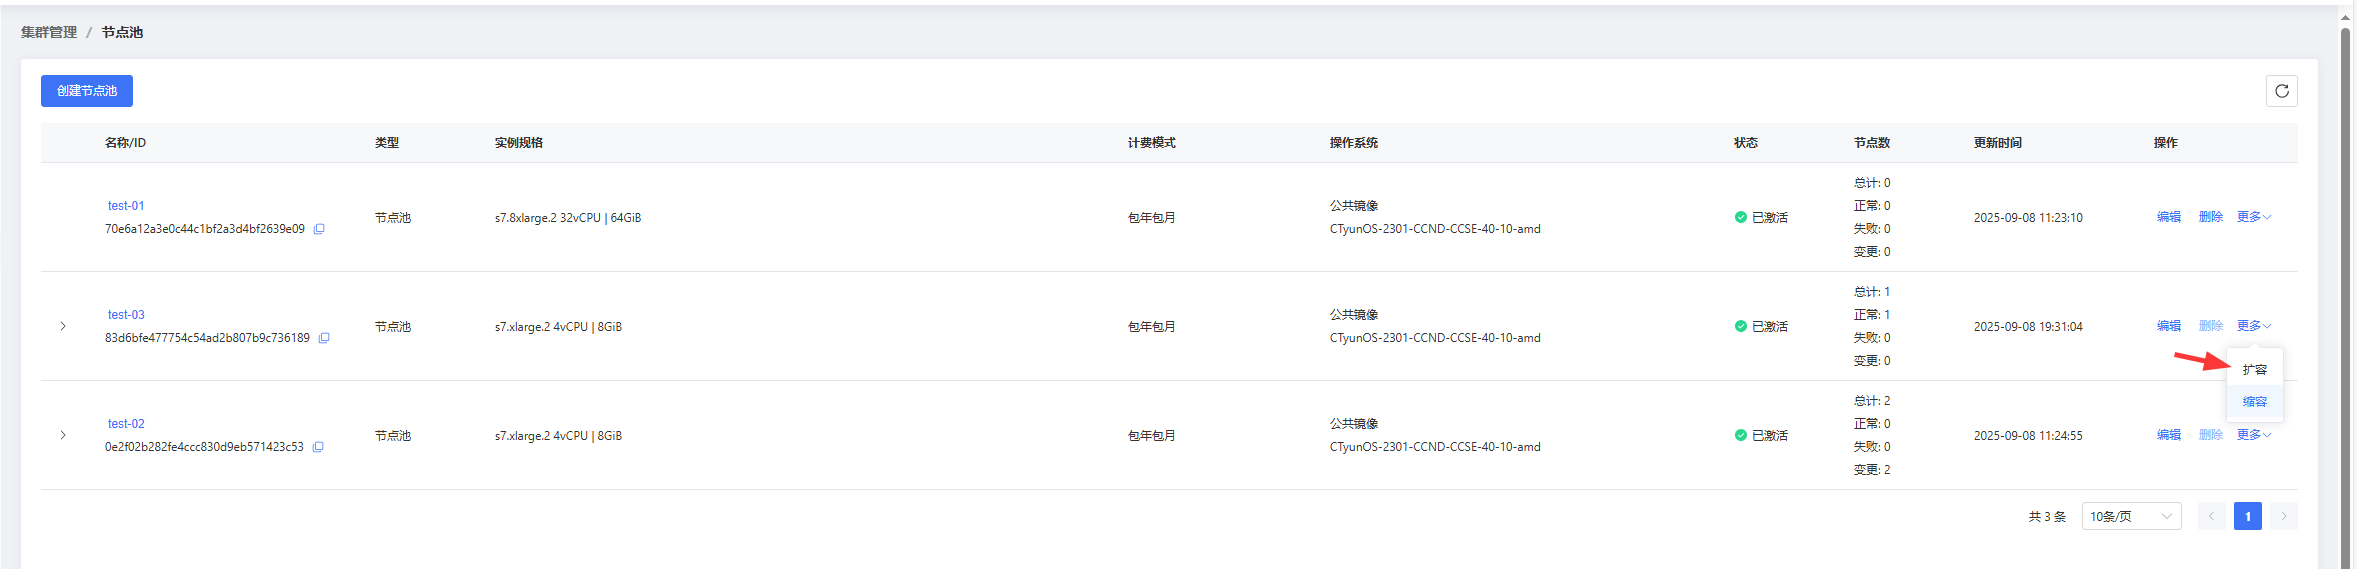Click the refresh icon above the table
Screen dimensions: 2357x569
2281,91
